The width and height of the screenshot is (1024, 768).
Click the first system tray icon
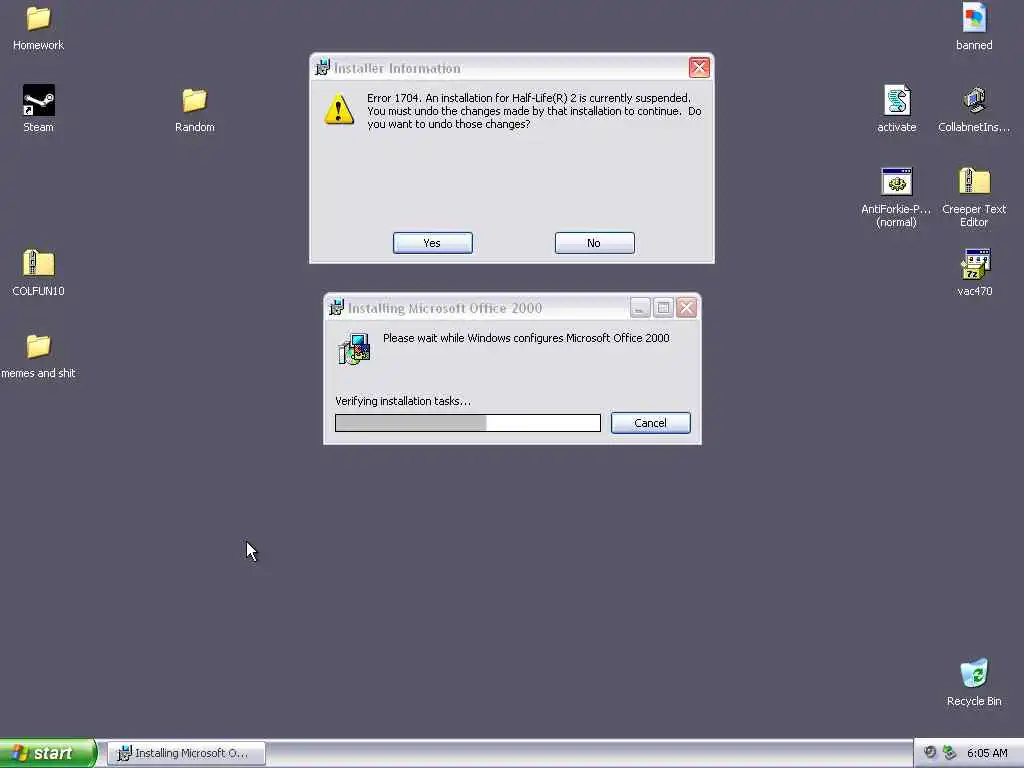pos(929,753)
